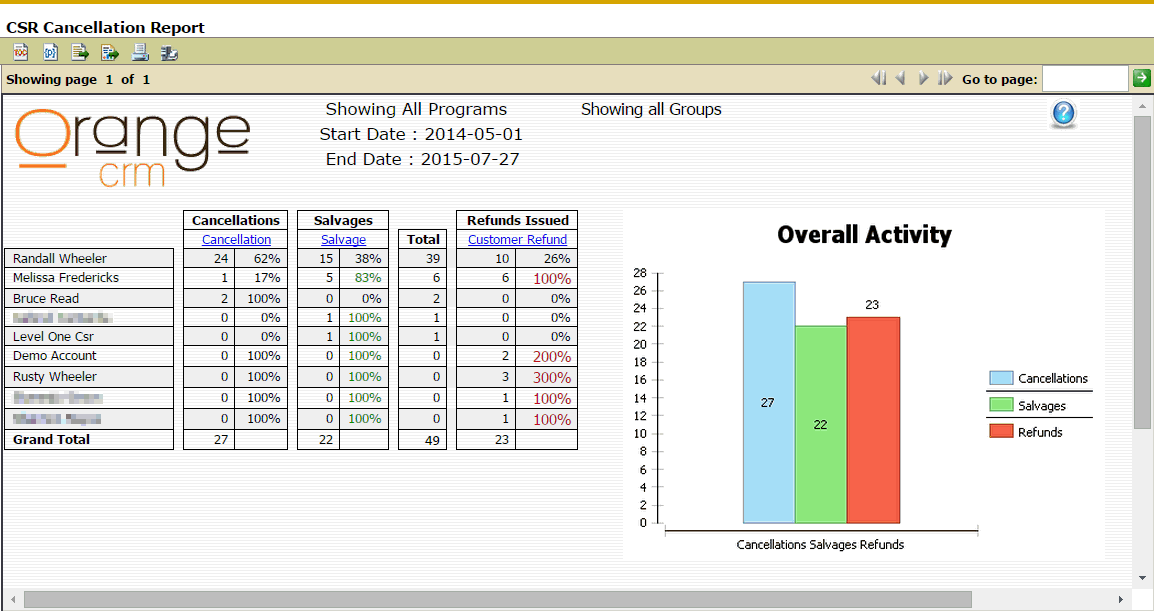This screenshot has width=1154, height=611.
Task: Open the Salvage column link
Action: [343, 240]
